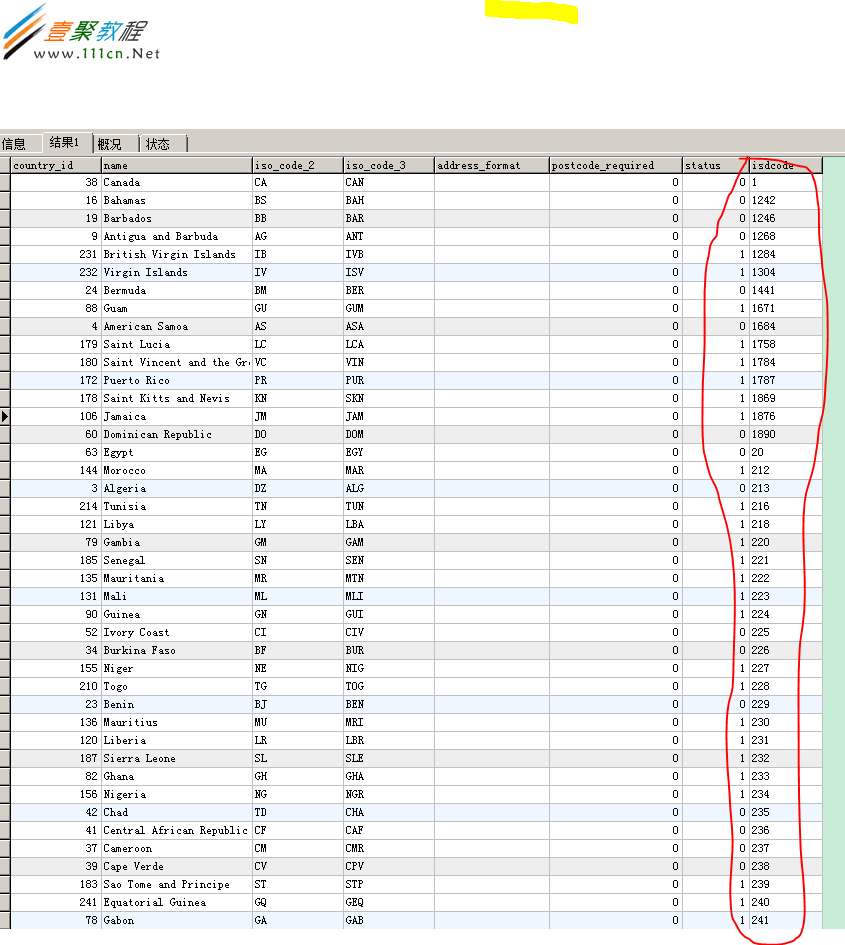Select the Tunisia name cell
The image size is (845, 945).
[177, 506]
